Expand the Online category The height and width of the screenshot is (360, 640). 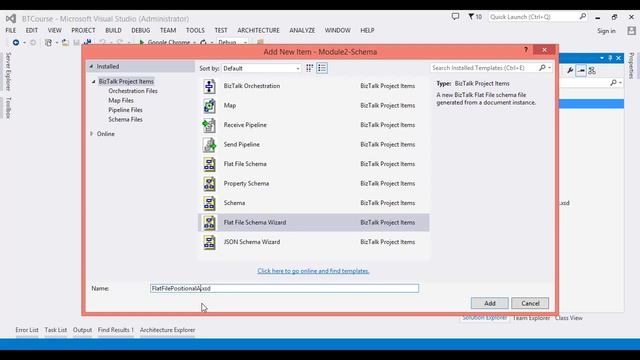click(91, 134)
